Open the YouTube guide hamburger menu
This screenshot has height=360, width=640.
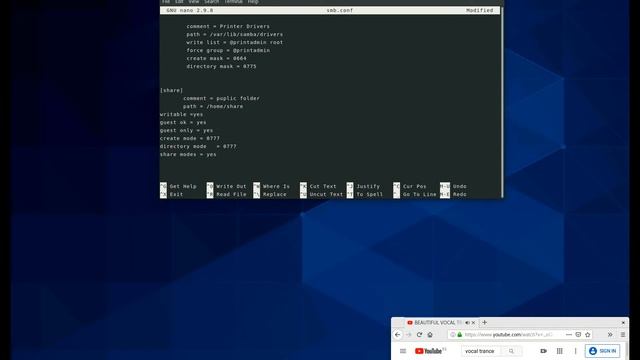point(403,351)
